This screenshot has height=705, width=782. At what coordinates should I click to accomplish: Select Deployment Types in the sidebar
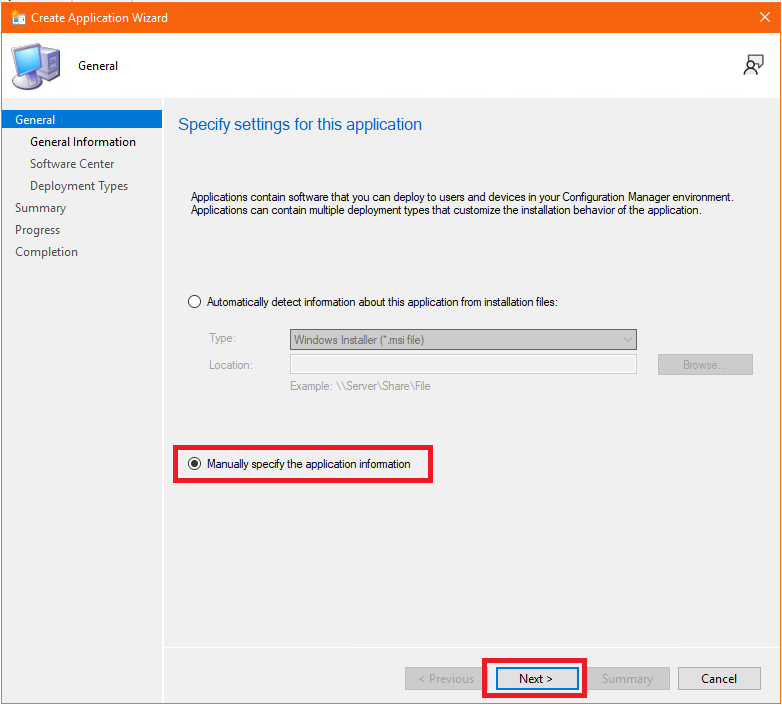(79, 186)
